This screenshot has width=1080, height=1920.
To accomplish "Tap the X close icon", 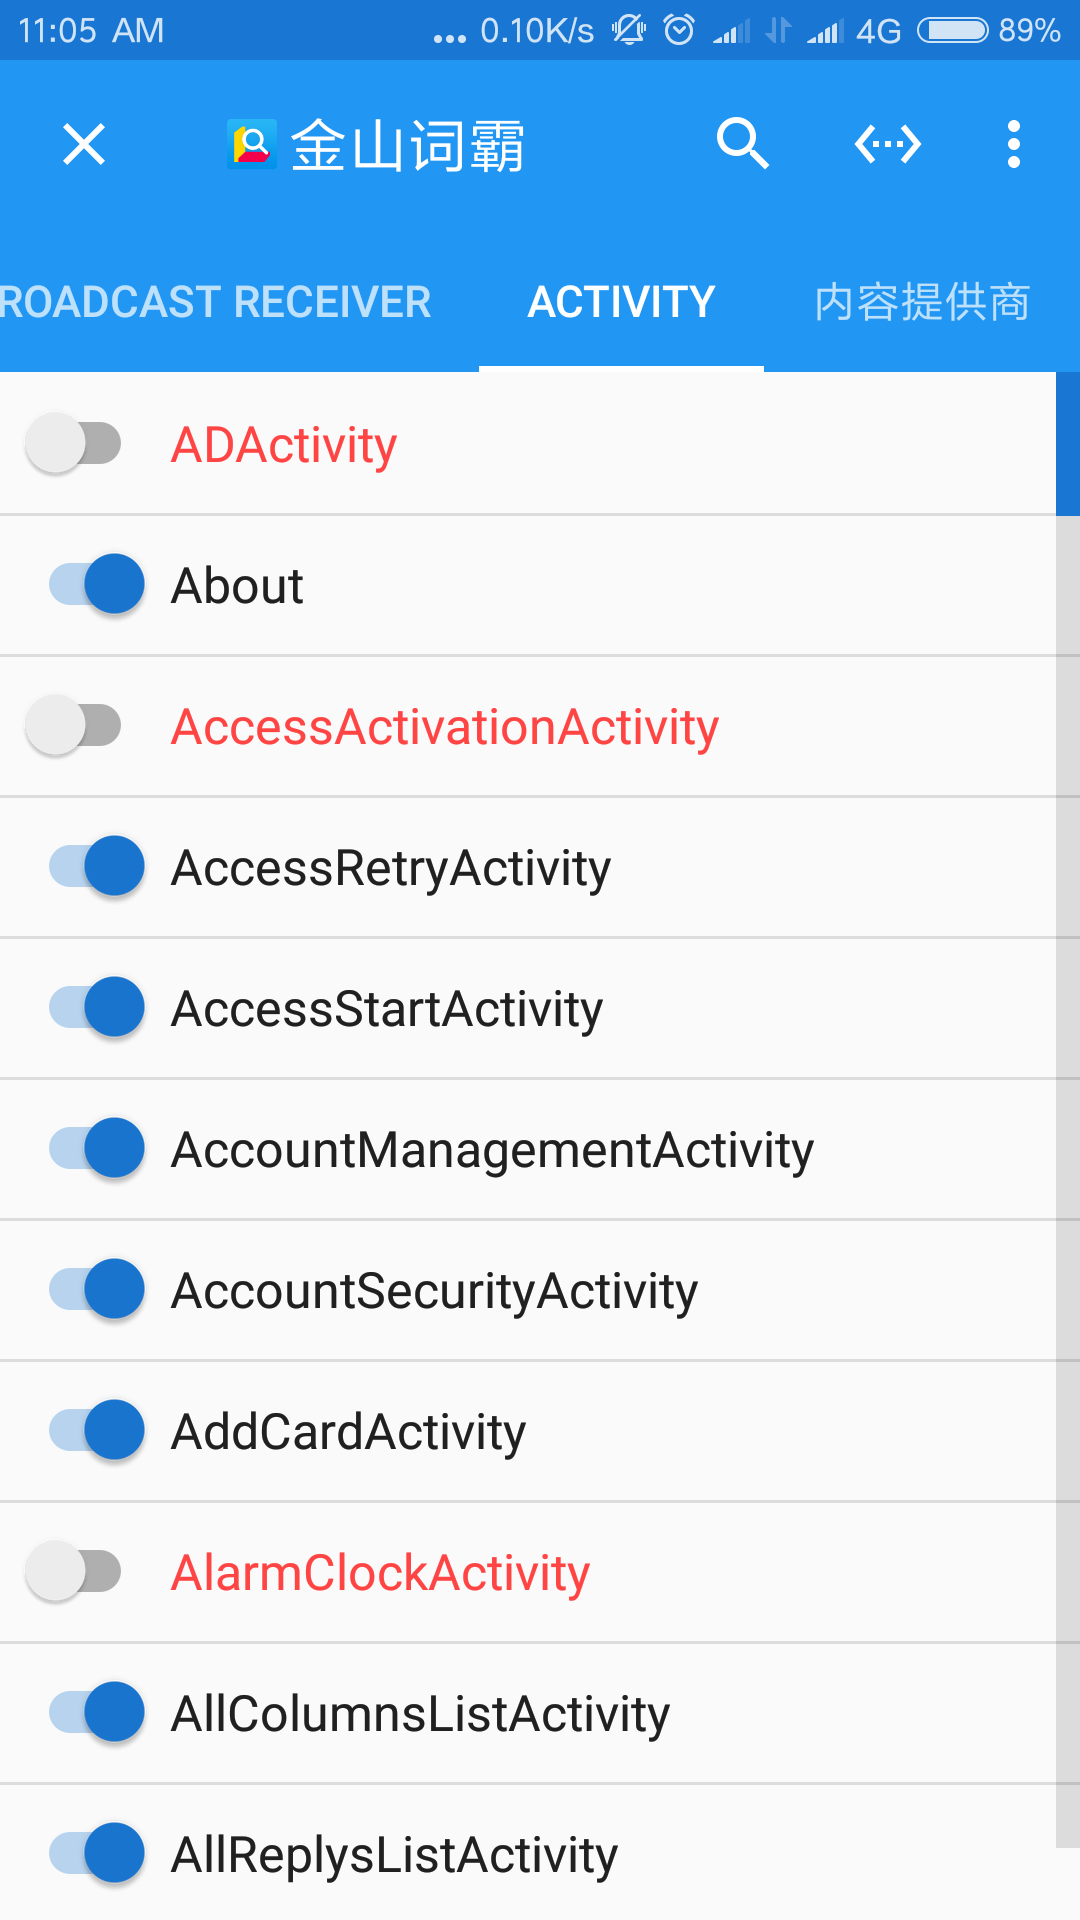I will pyautogui.click(x=84, y=145).
